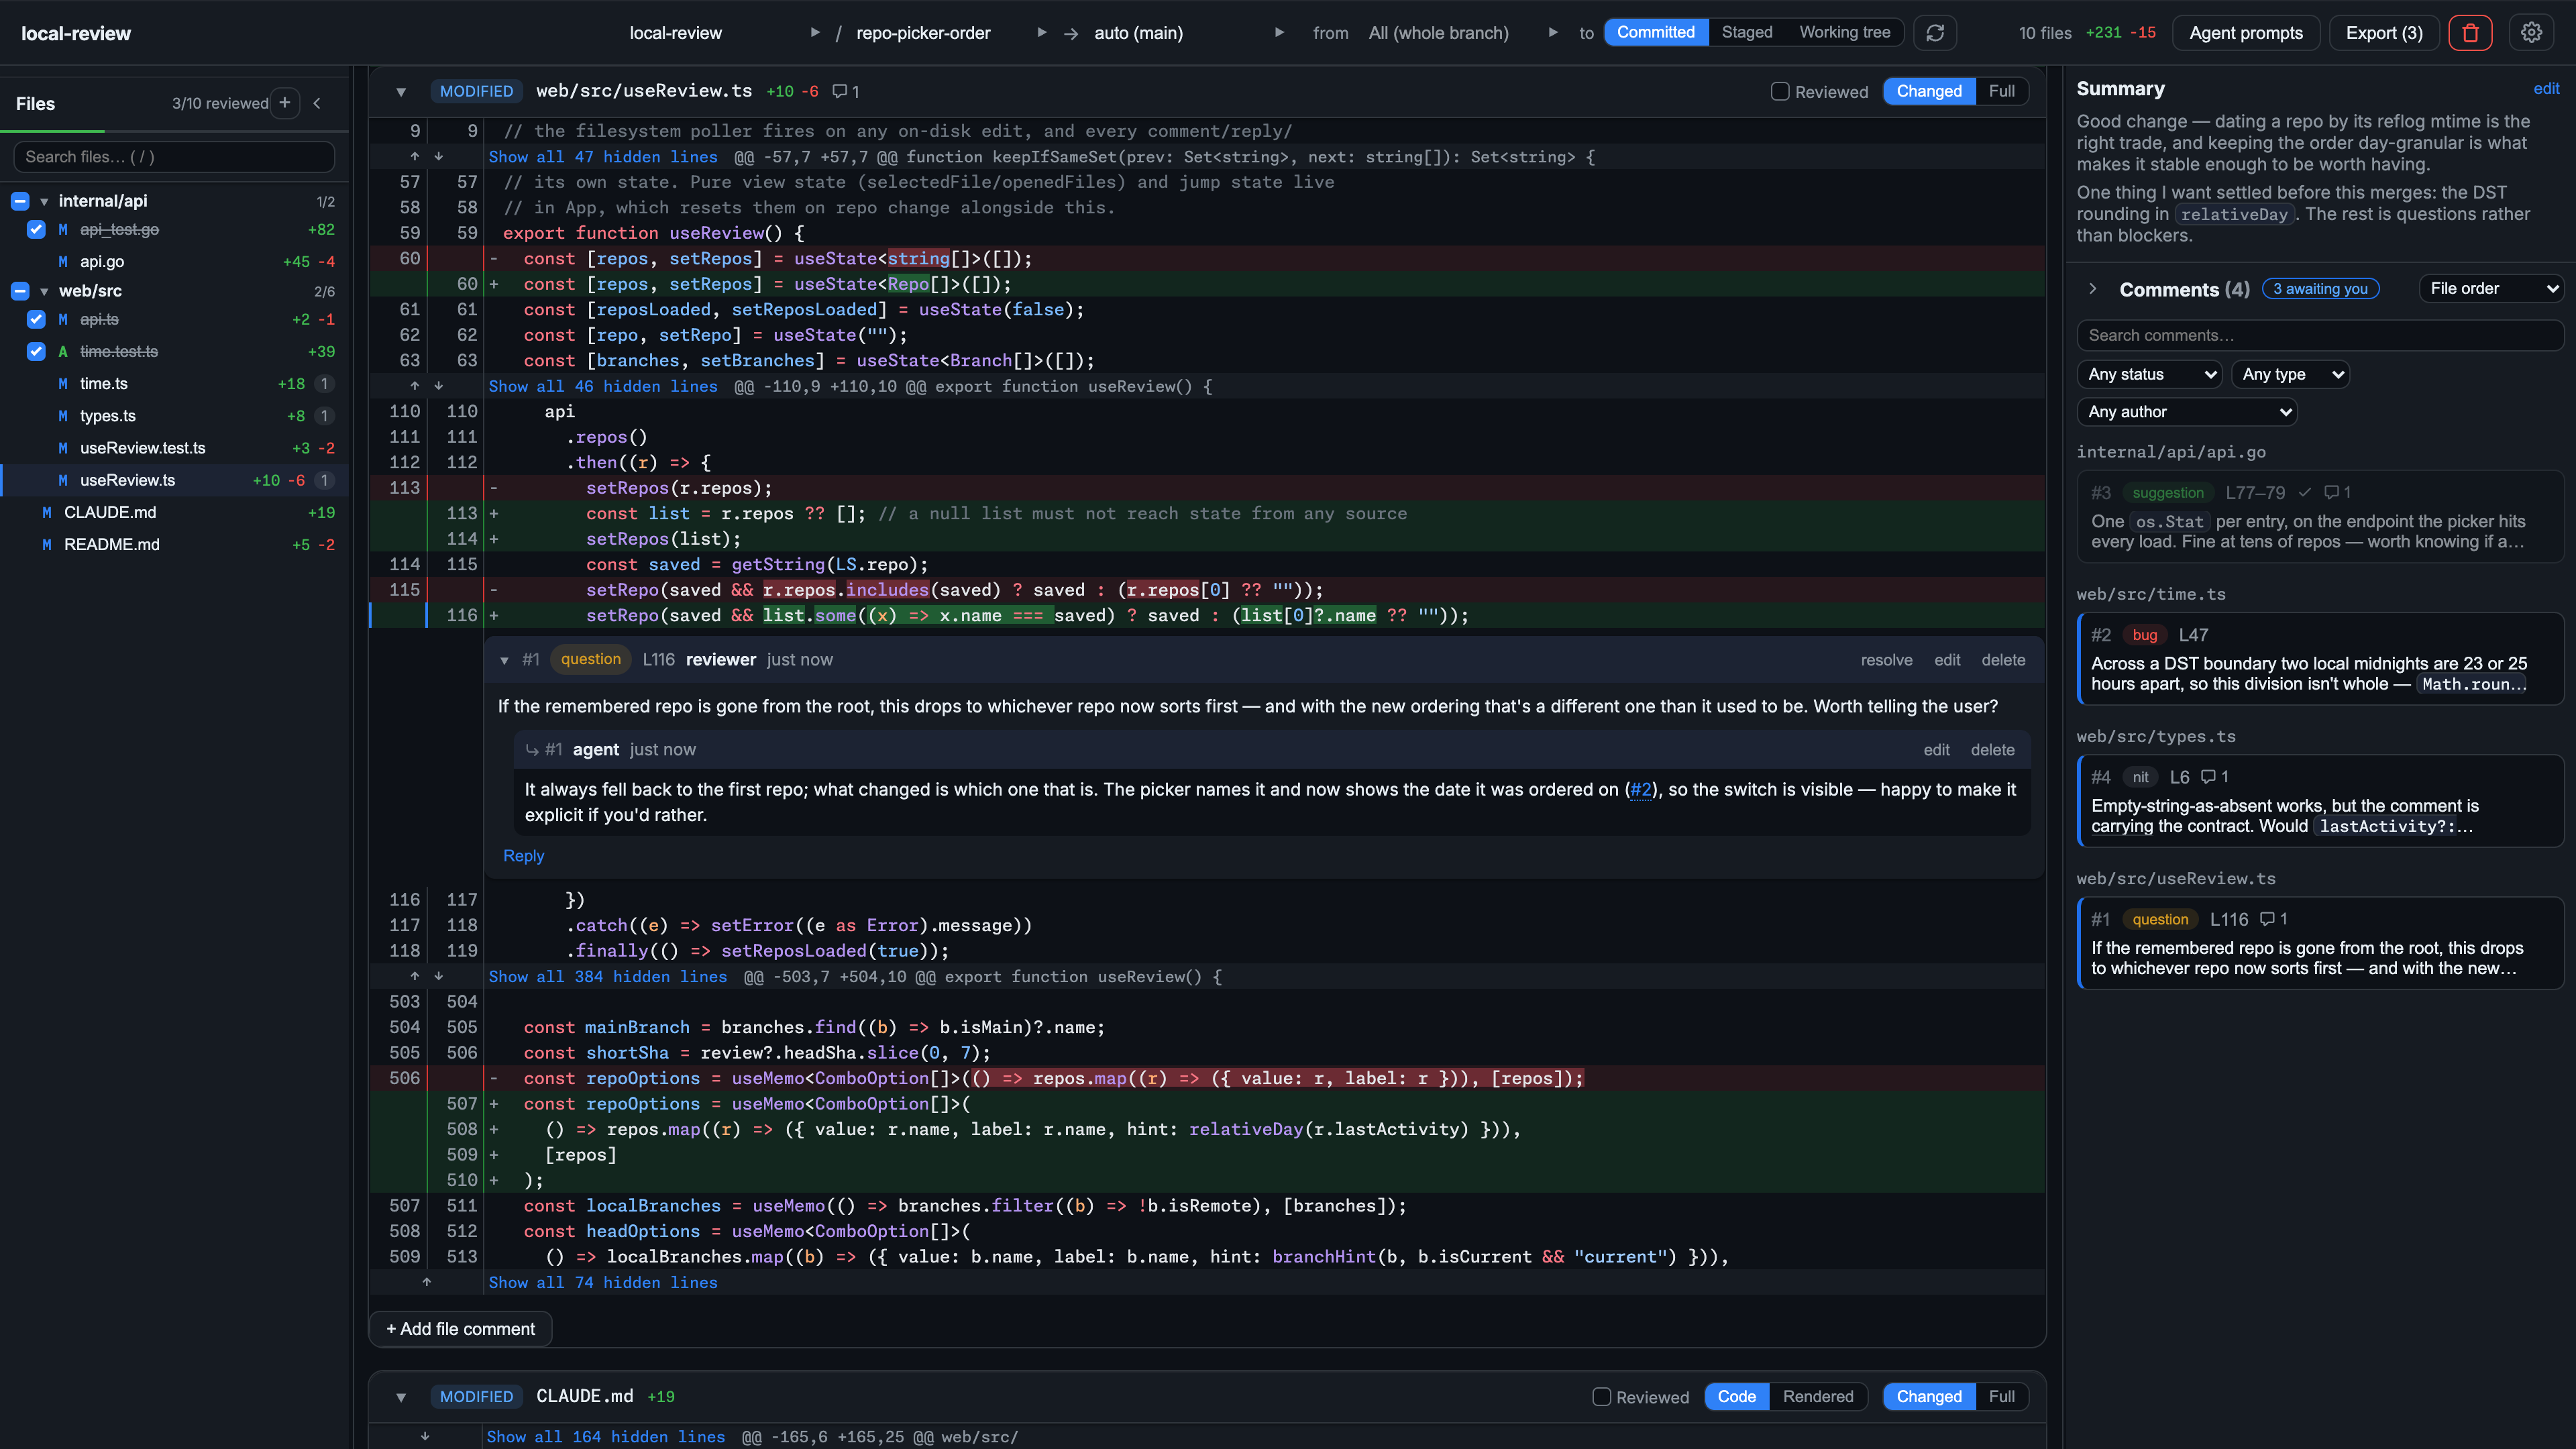This screenshot has height=1449, width=2576.
Task: Click the red trash delete icon
Action: pos(2470,33)
